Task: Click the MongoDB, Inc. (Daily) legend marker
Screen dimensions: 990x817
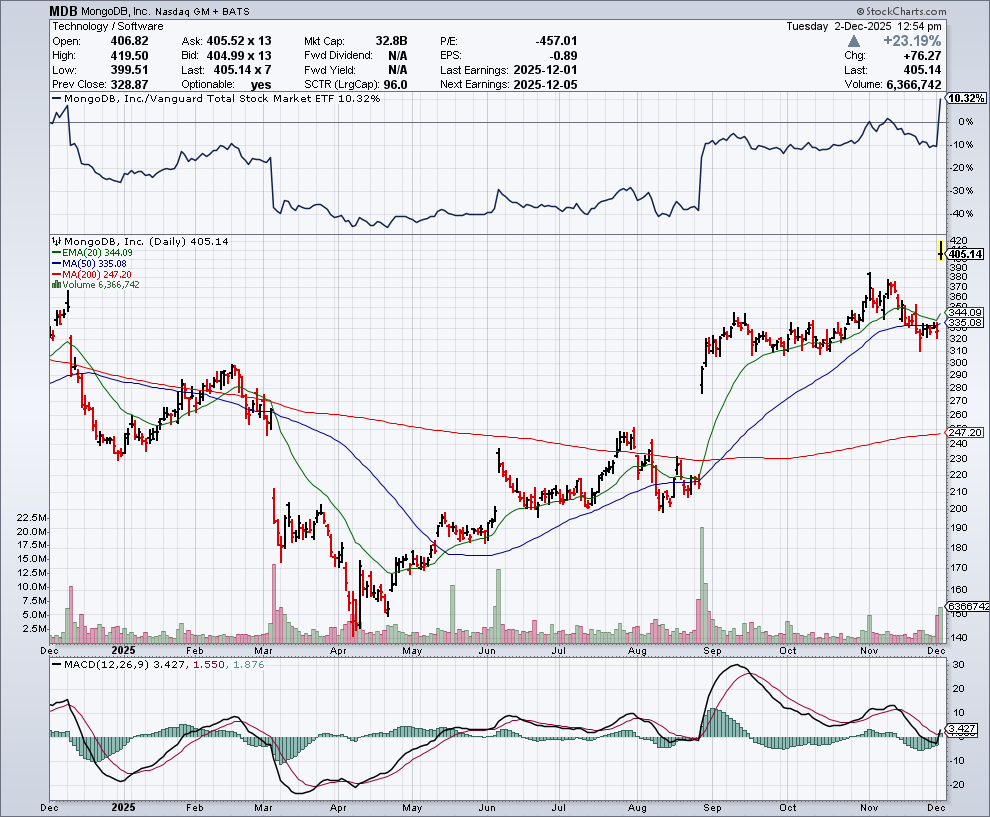Action: point(57,242)
